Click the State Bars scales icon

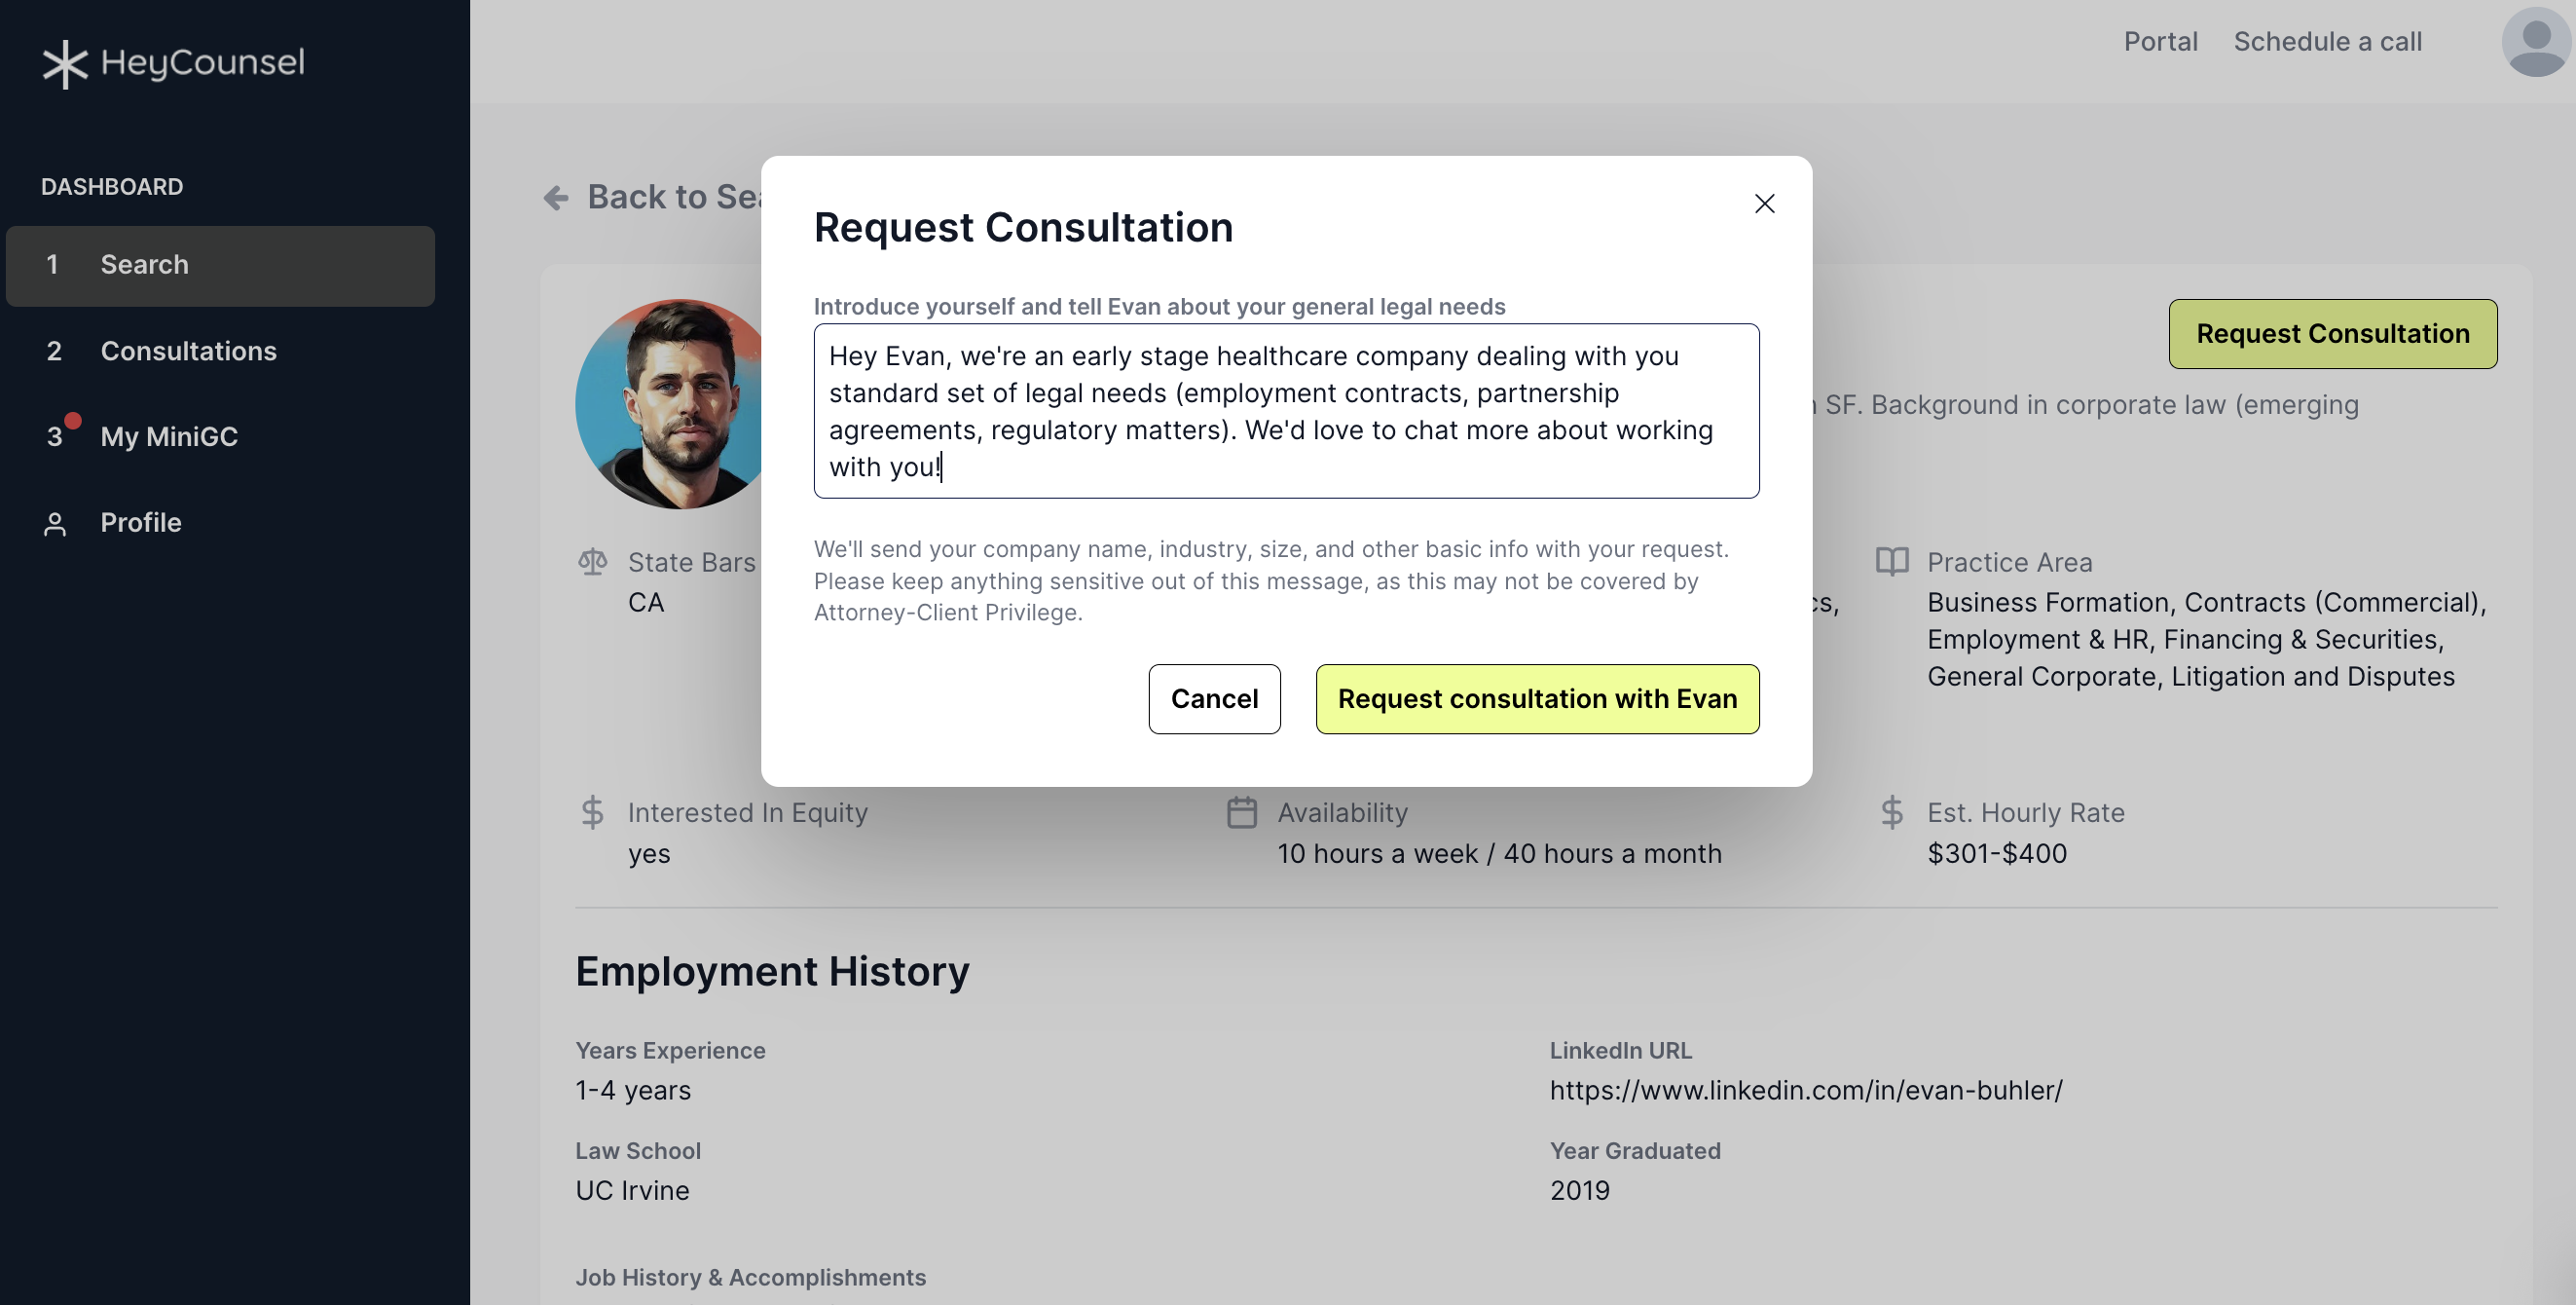pos(592,562)
